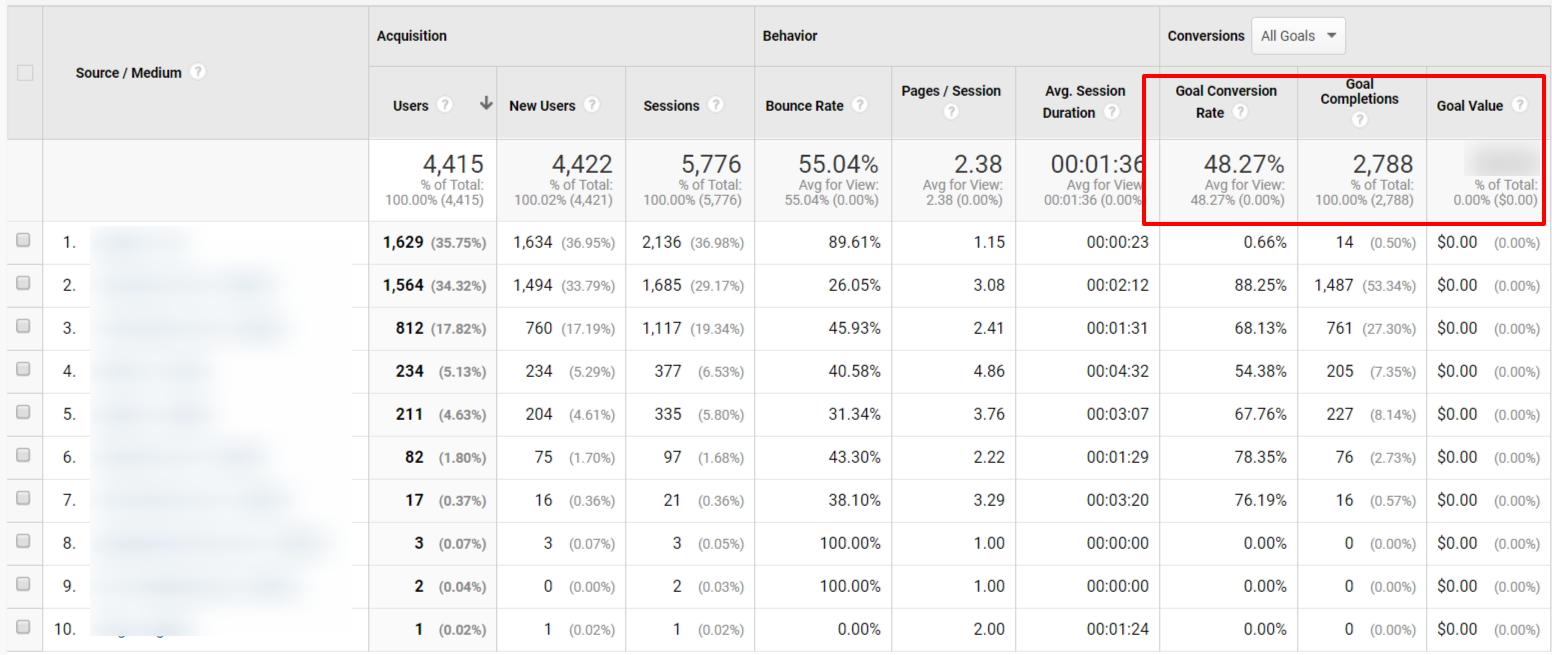Sort by the New Users column header
The height and width of the screenshot is (655, 1552).
point(542,105)
